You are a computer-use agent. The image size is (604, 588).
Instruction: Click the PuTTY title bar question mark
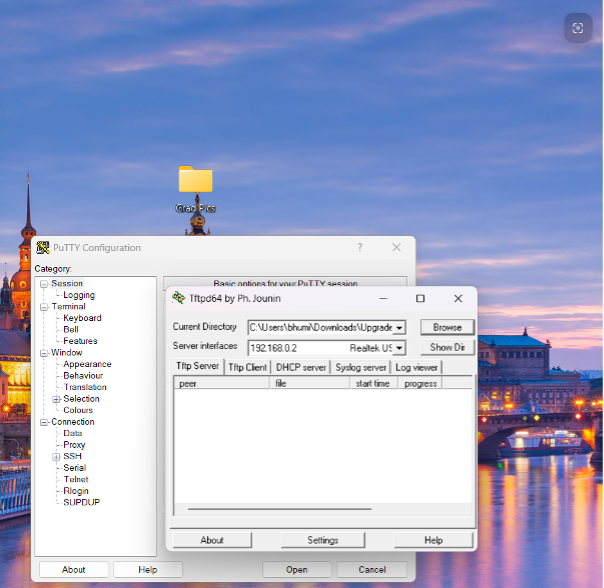360,248
